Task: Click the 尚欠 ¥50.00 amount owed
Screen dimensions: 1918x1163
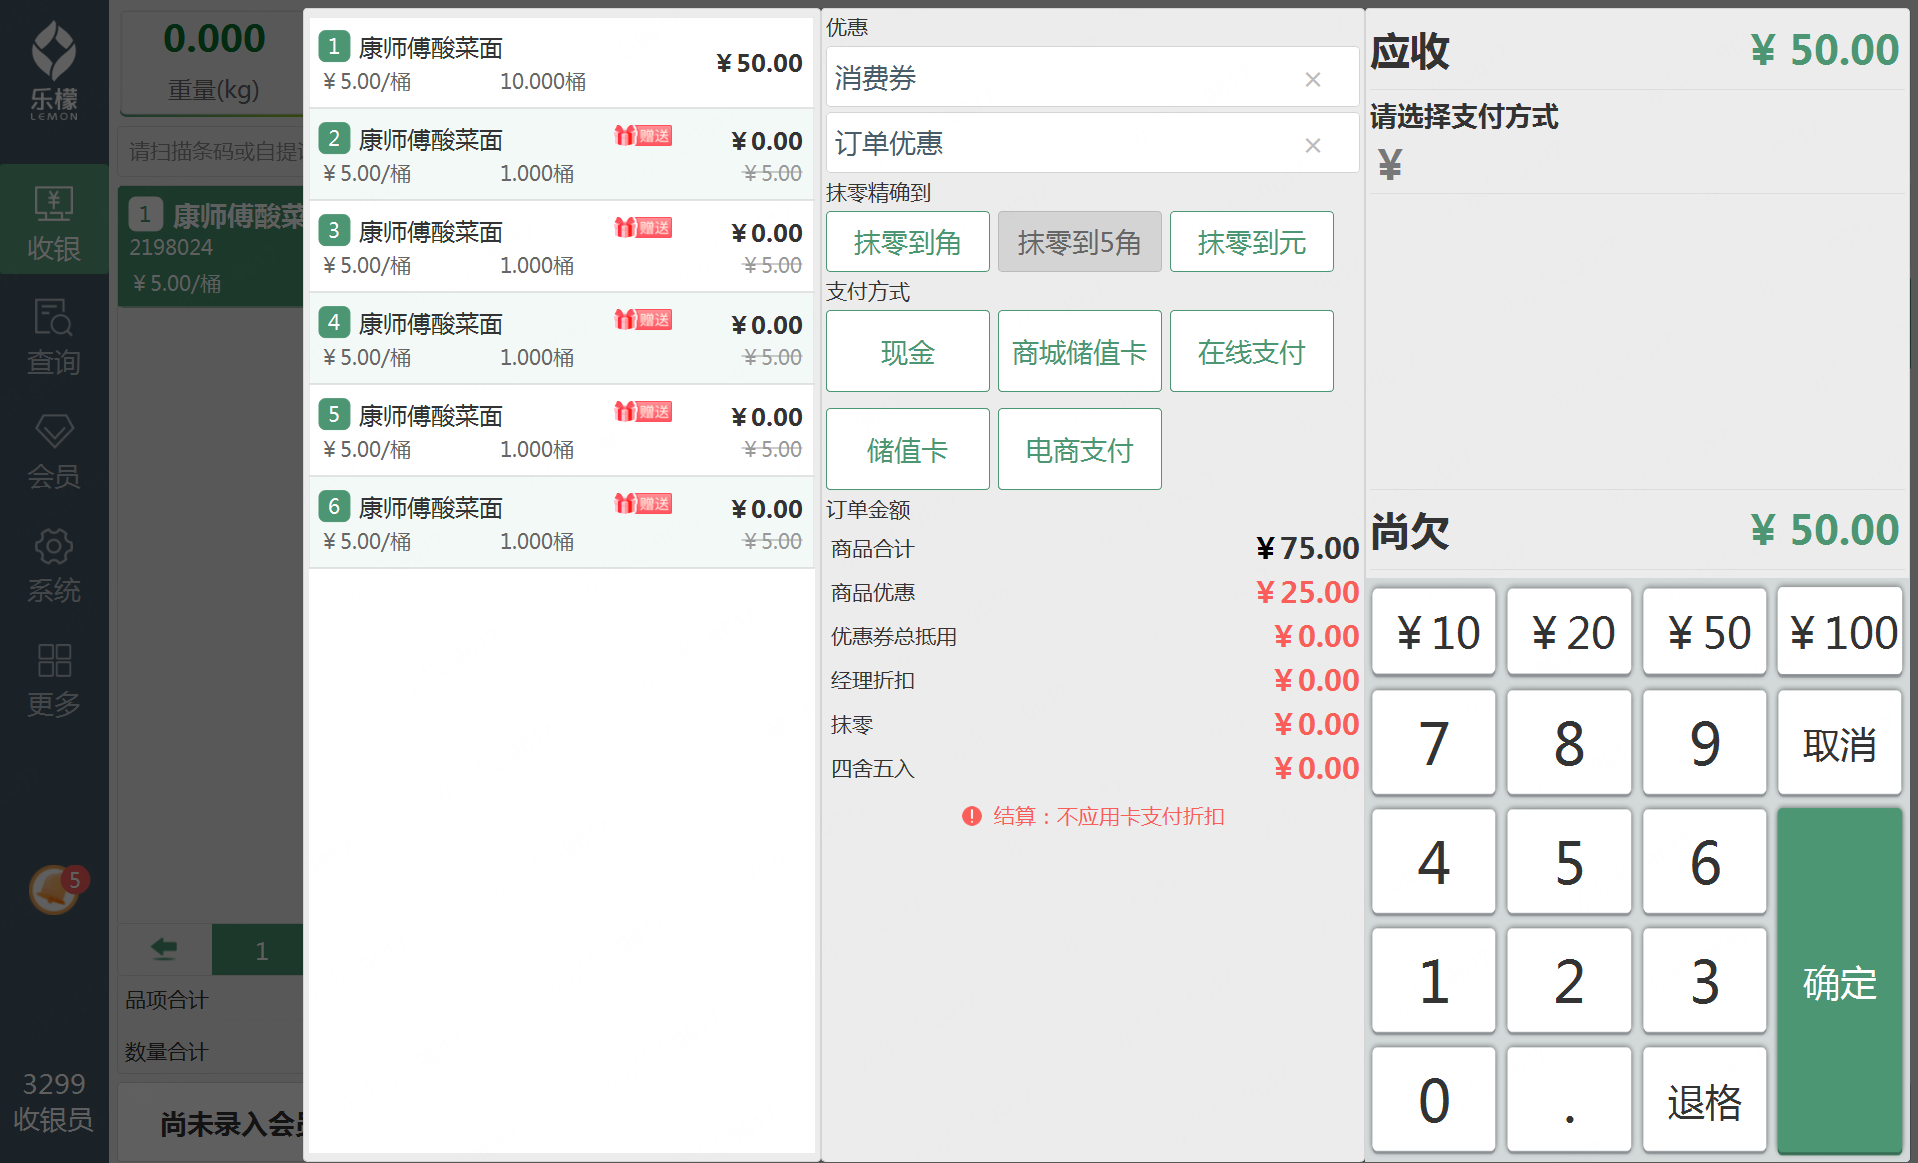Action: (1824, 530)
